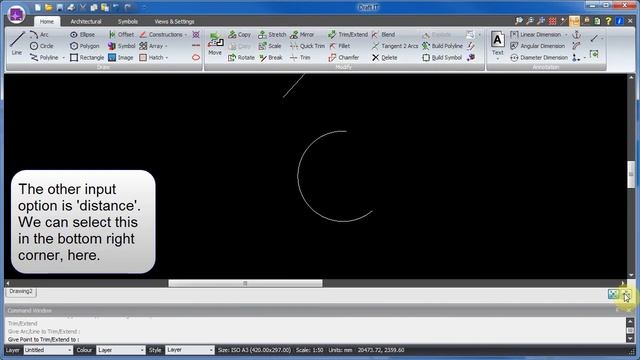Create a new file from quick access toolbar

(x=38, y=7)
